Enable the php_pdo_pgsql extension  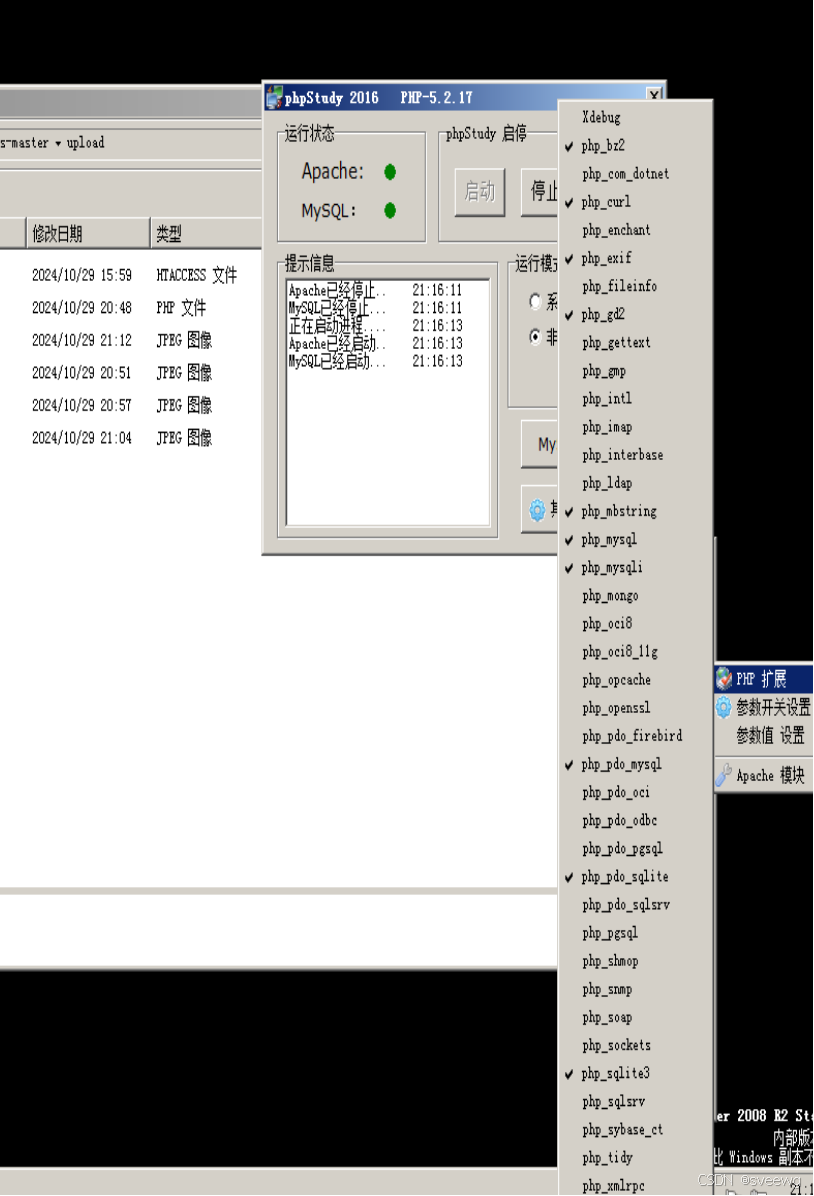[x=636, y=849]
